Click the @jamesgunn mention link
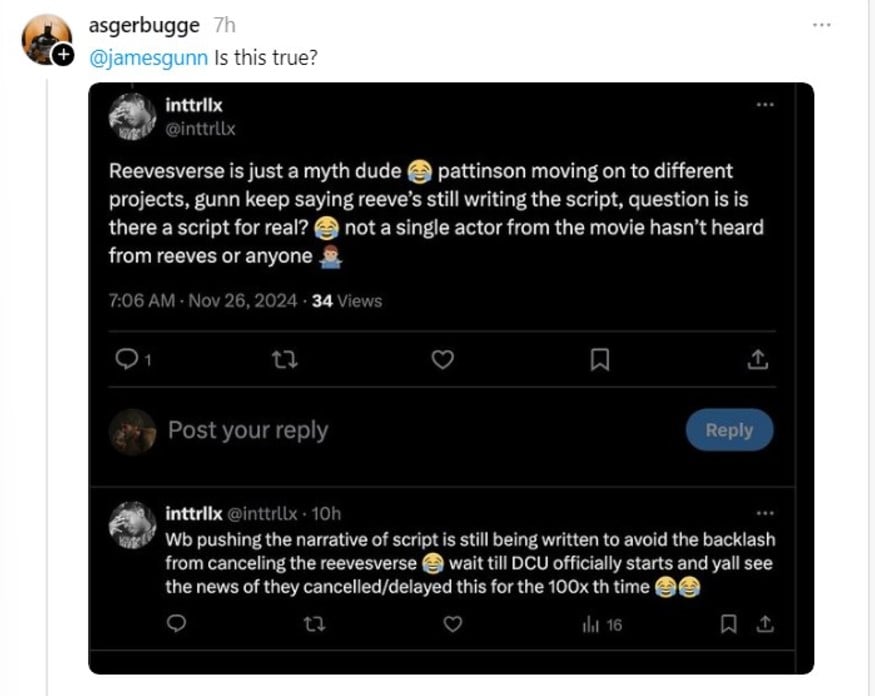Viewport: 875px width, 696px height. pos(150,57)
